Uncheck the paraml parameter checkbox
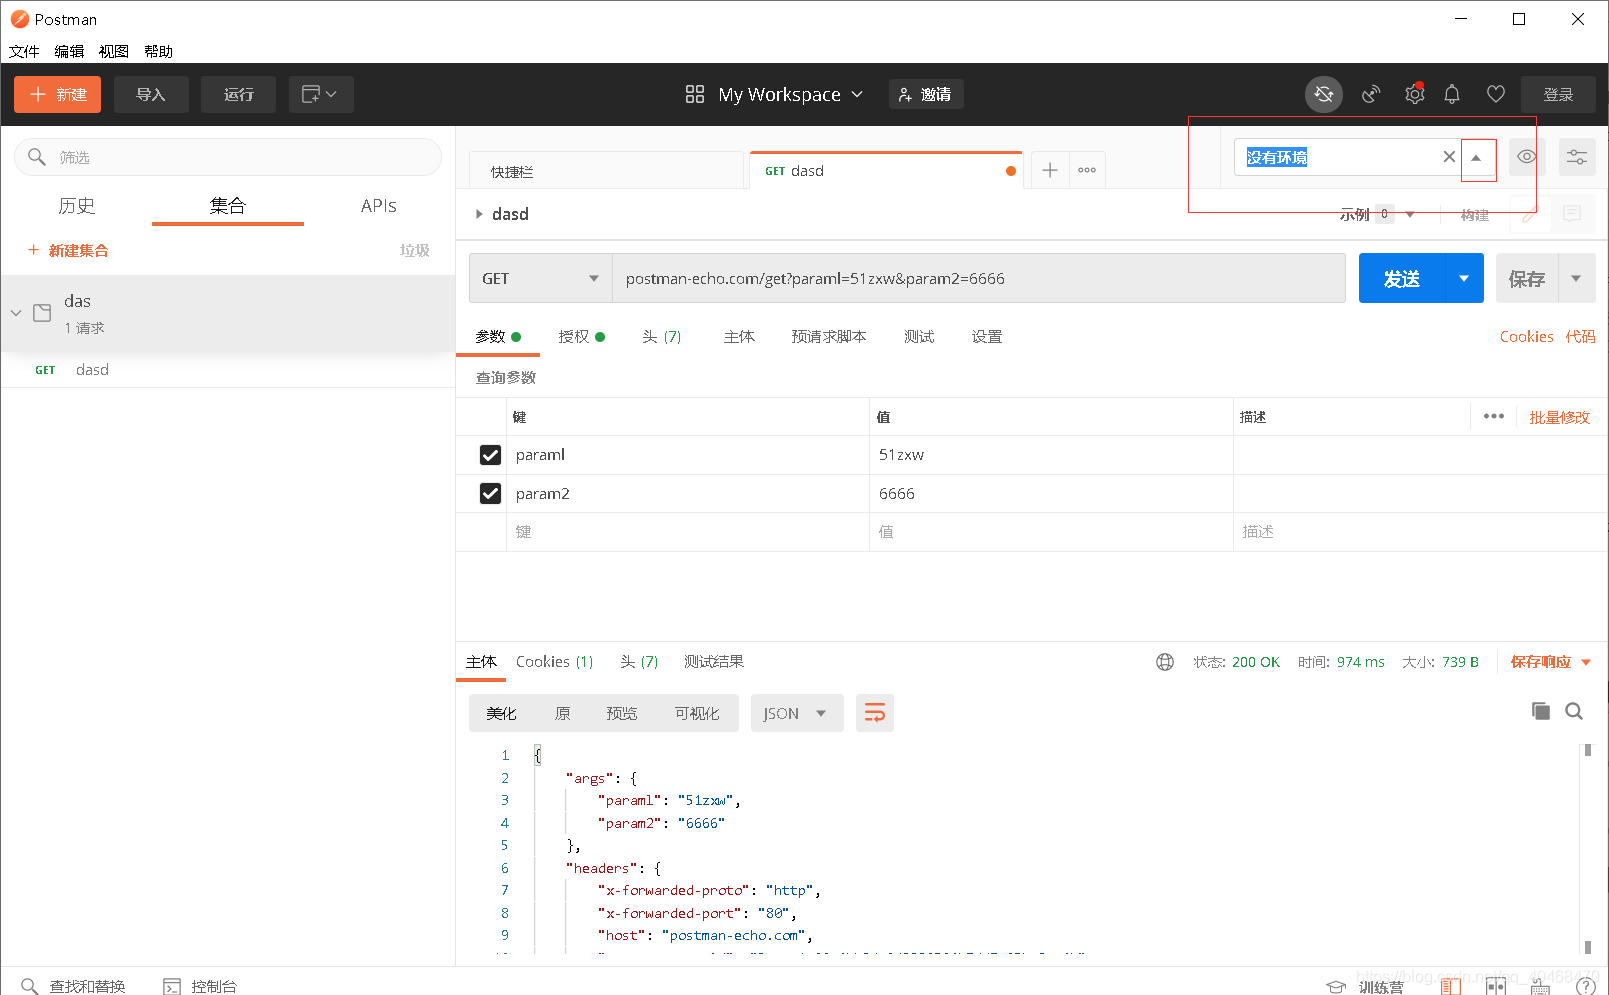The height and width of the screenshot is (995, 1609). [x=490, y=455]
